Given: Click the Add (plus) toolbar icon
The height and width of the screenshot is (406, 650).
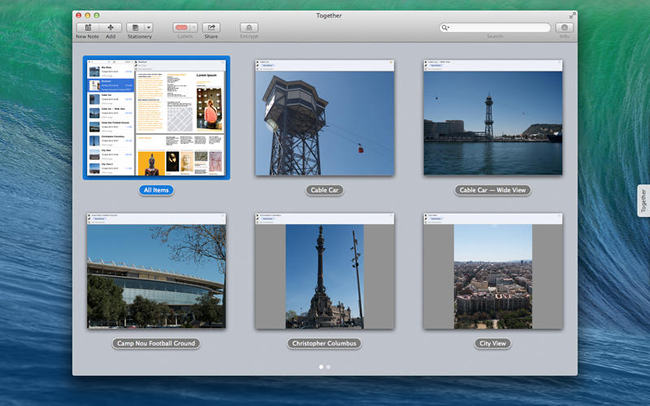Looking at the screenshot, I should click(x=110, y=27).
